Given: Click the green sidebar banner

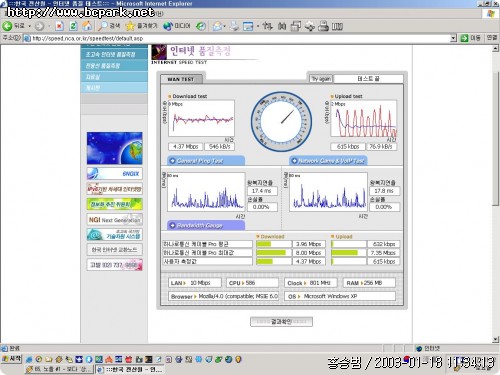Looking at the screenshot, I should 115,204.
